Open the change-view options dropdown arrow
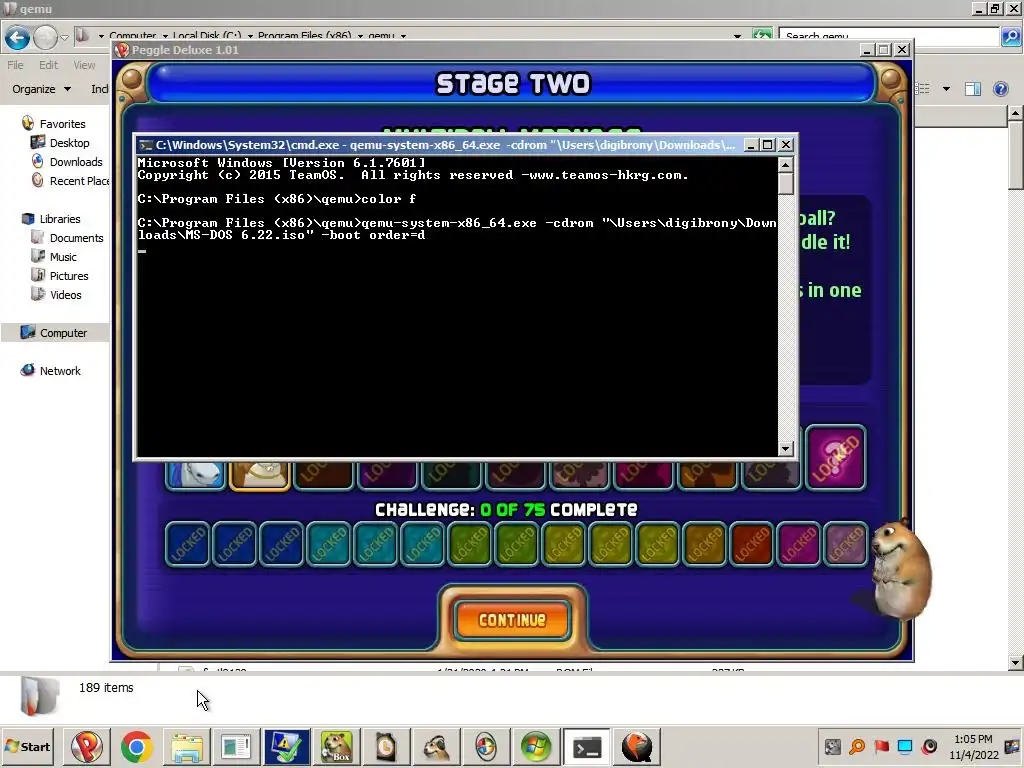1024x768 pixels. pyautogui.click(x=946, y=89)
